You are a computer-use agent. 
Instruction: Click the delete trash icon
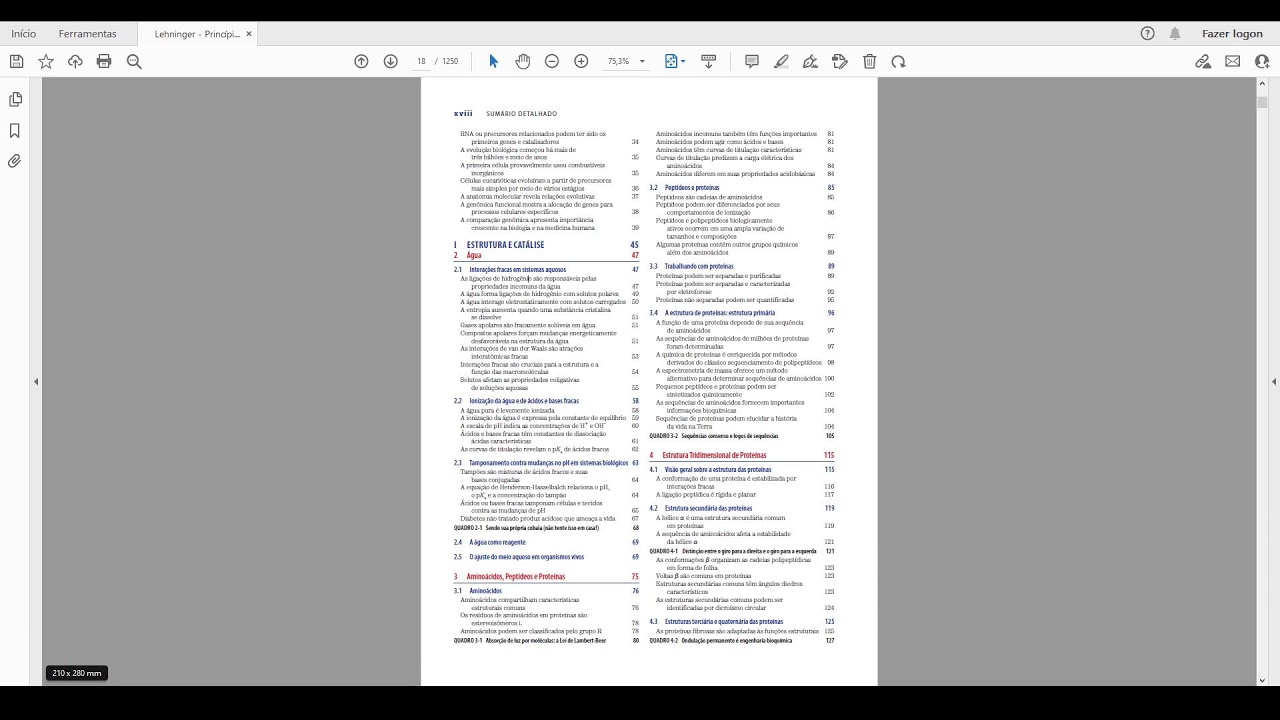870,61
